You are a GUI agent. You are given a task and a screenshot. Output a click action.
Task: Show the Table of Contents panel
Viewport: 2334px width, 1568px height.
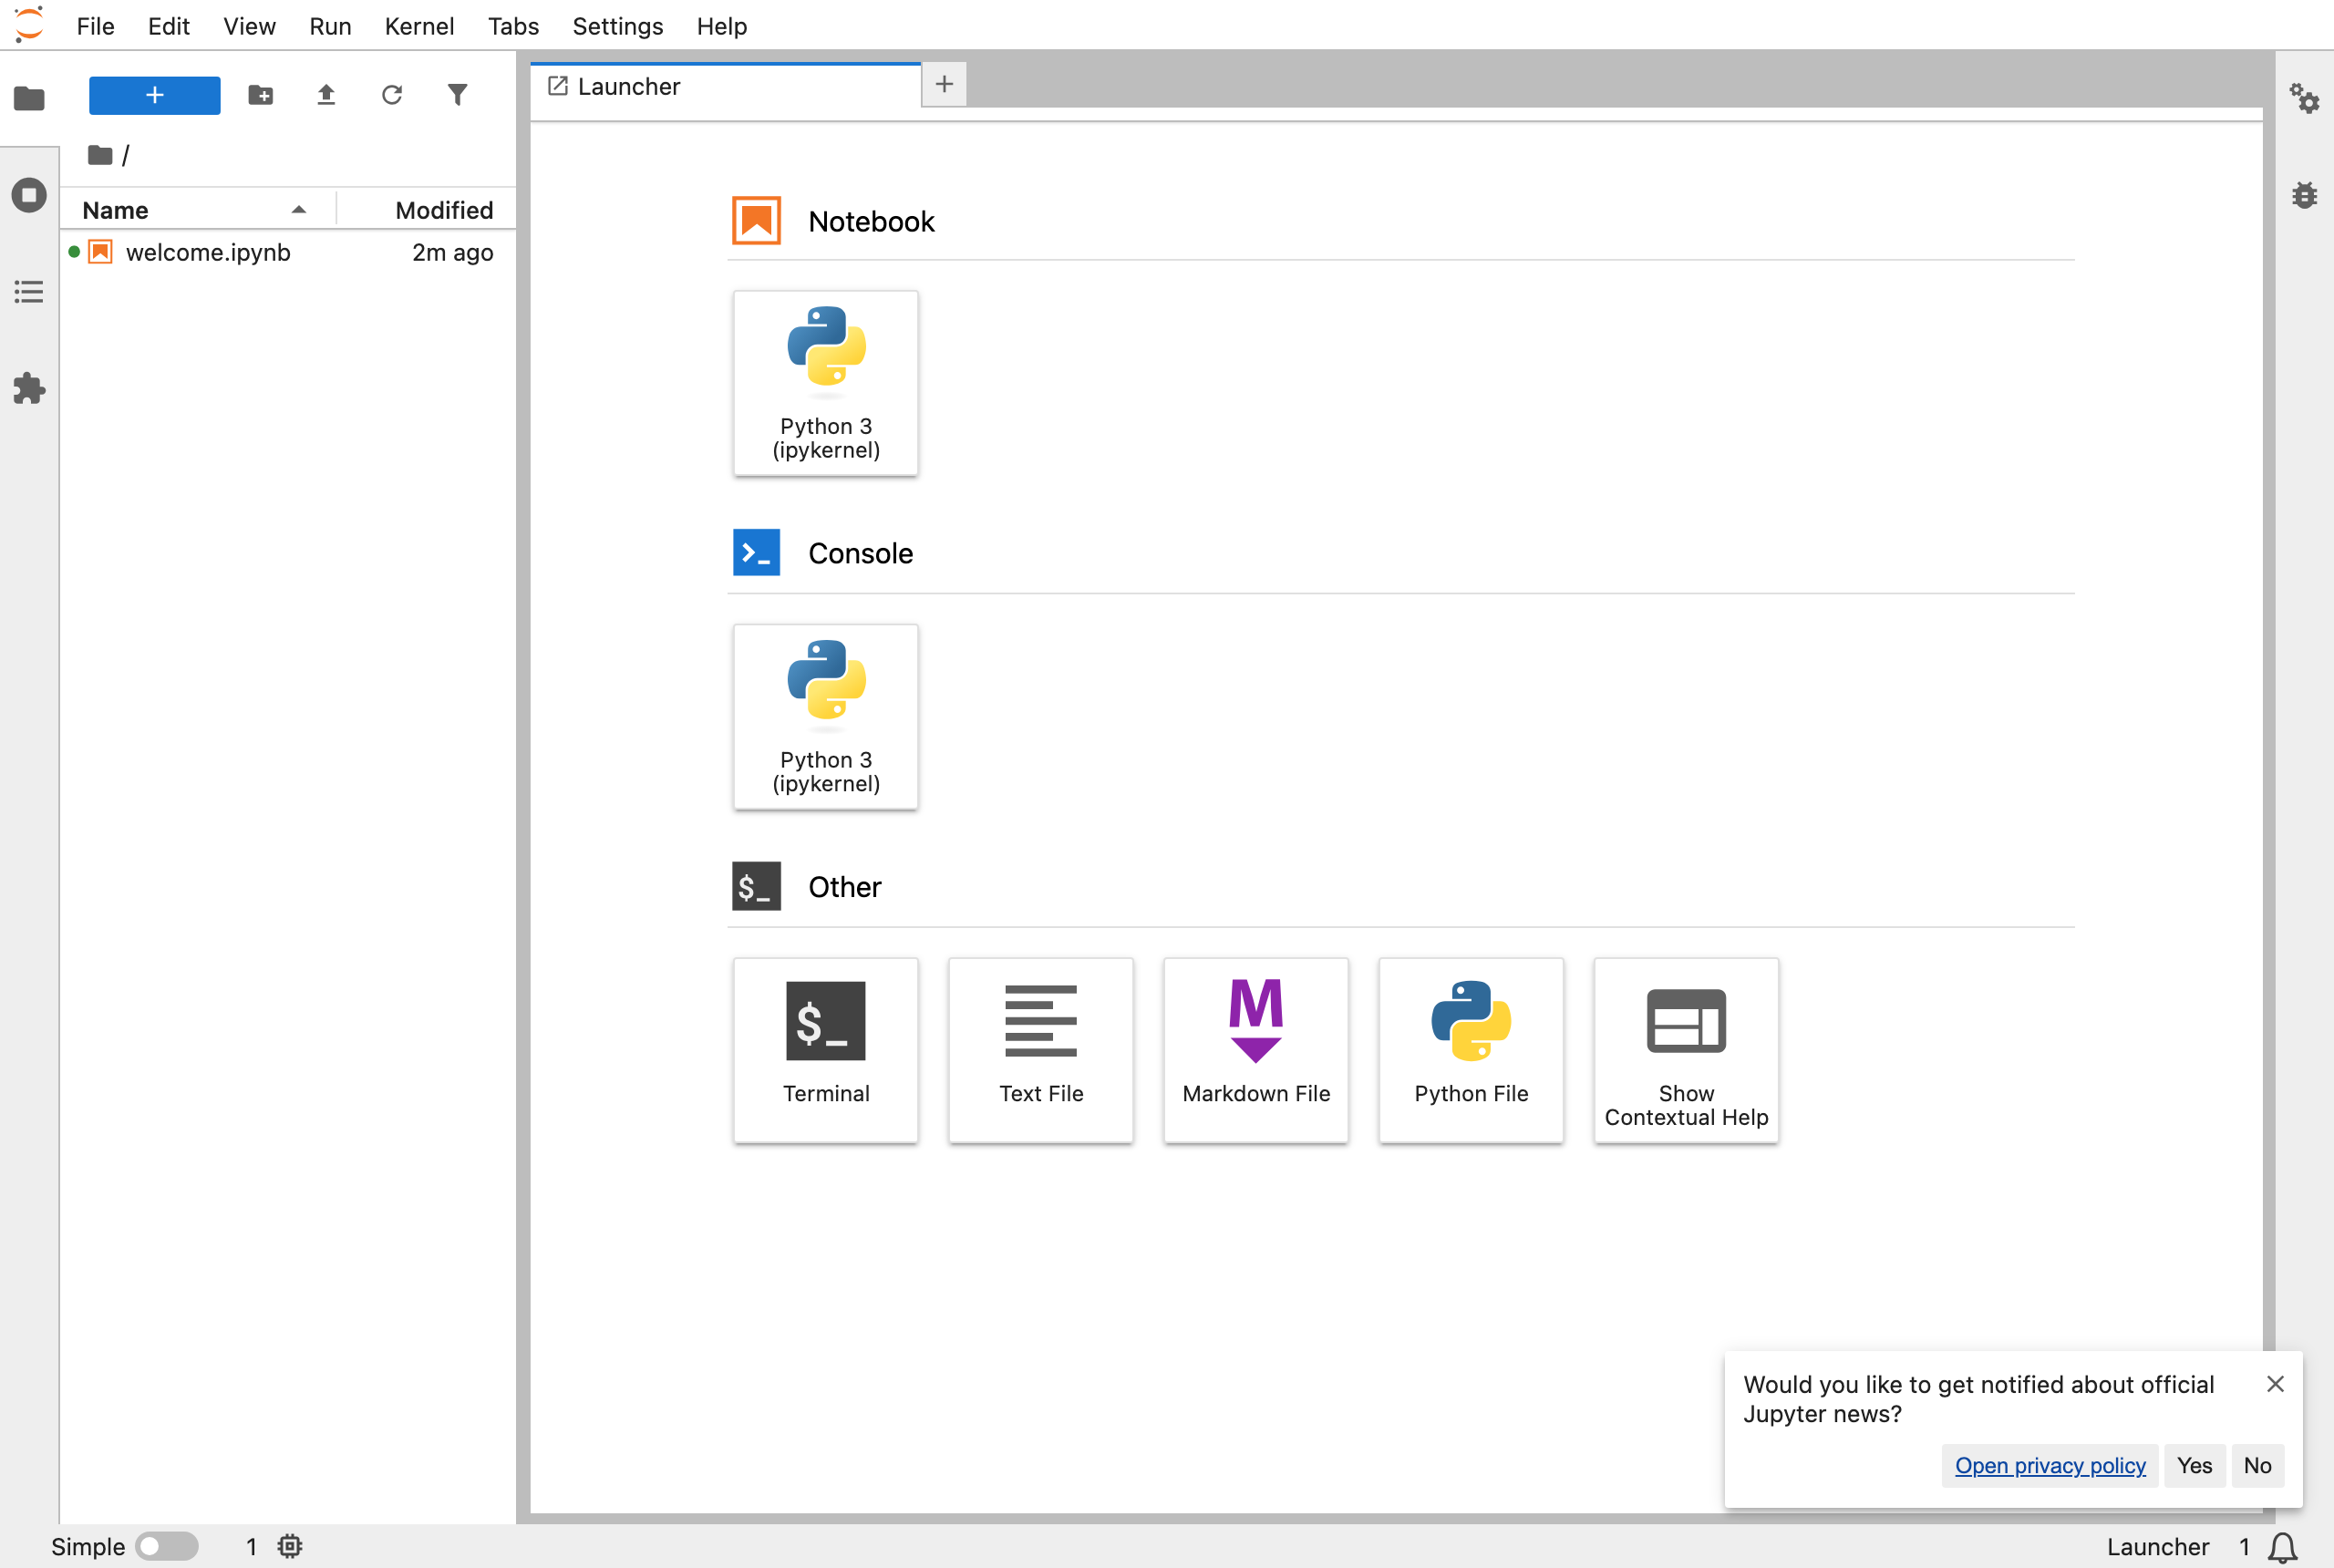pyautogui.click(x=29, y=291)
